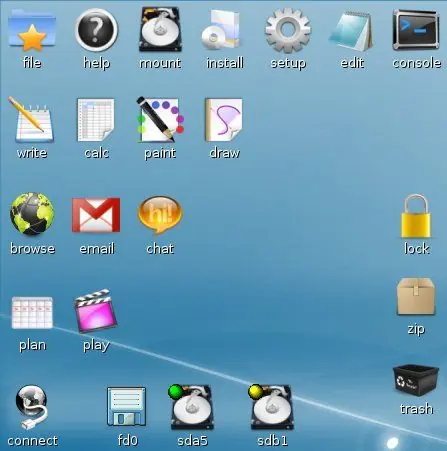
Task: Click the "write" label text
Action: click(x=32, y=153)
